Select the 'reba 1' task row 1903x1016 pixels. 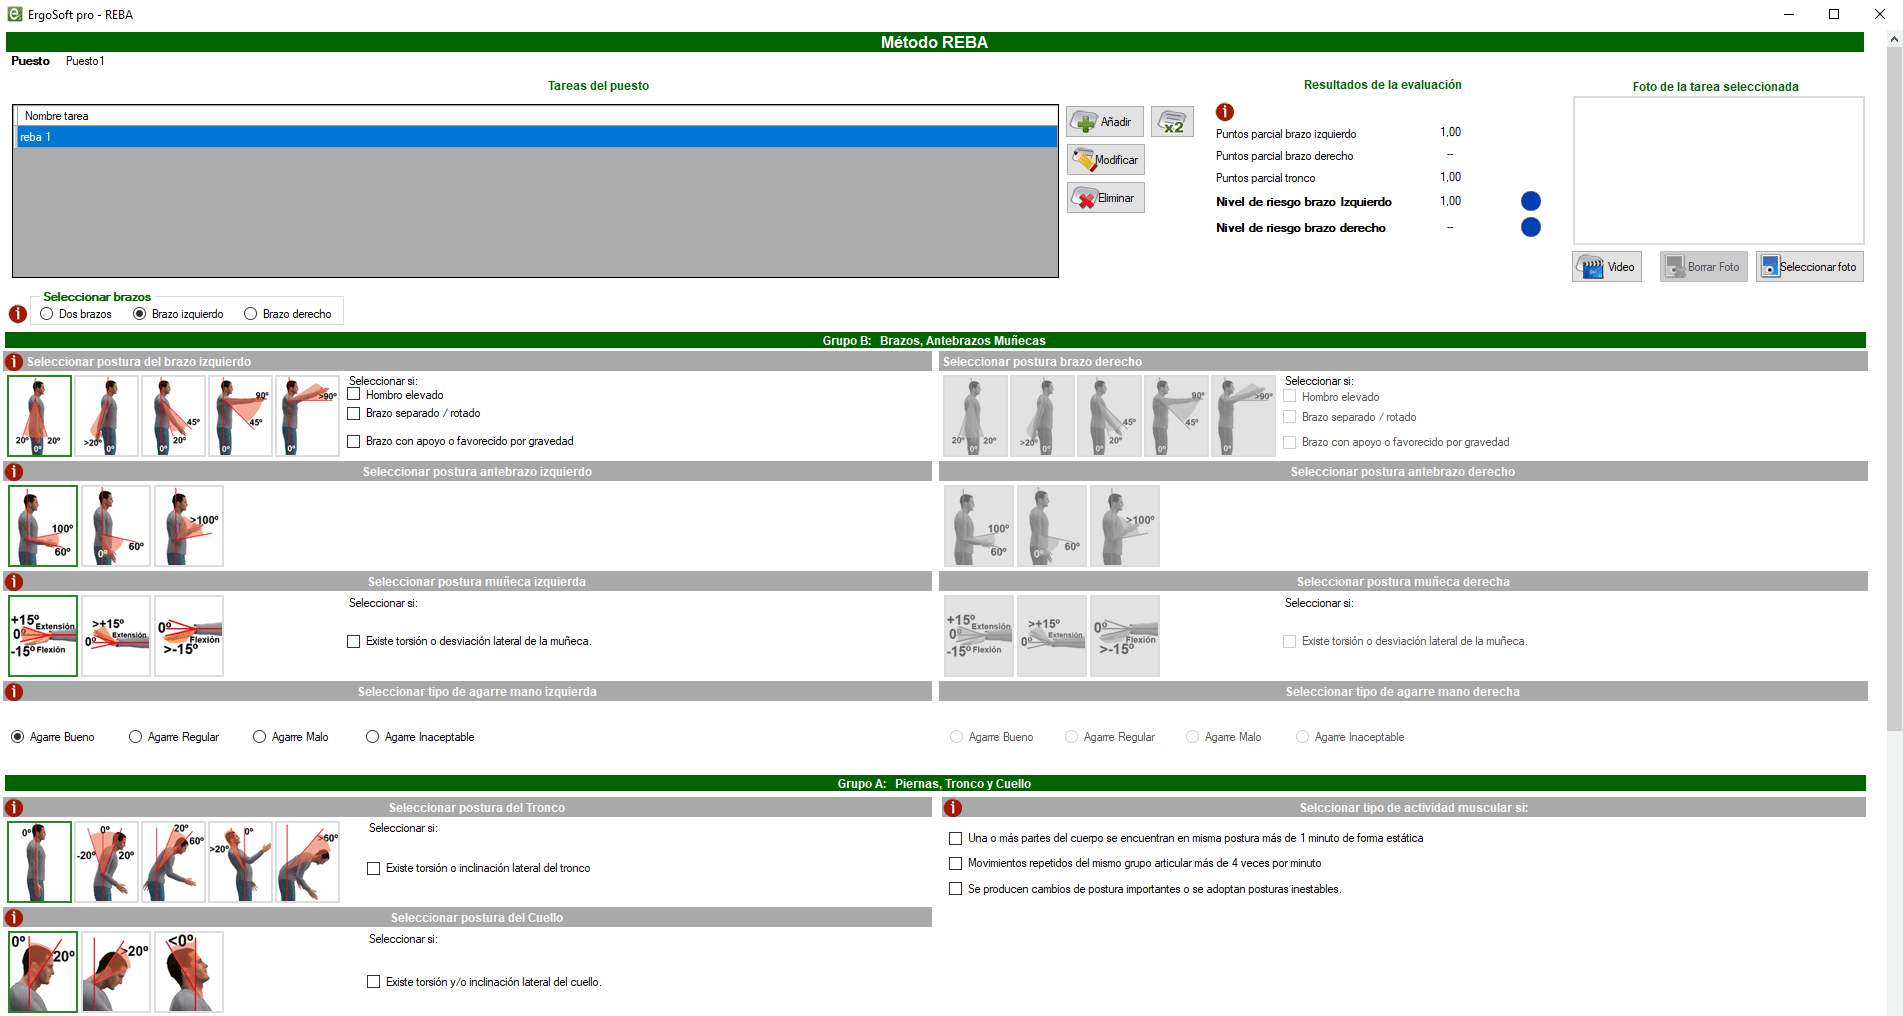[x=537, y=137]
